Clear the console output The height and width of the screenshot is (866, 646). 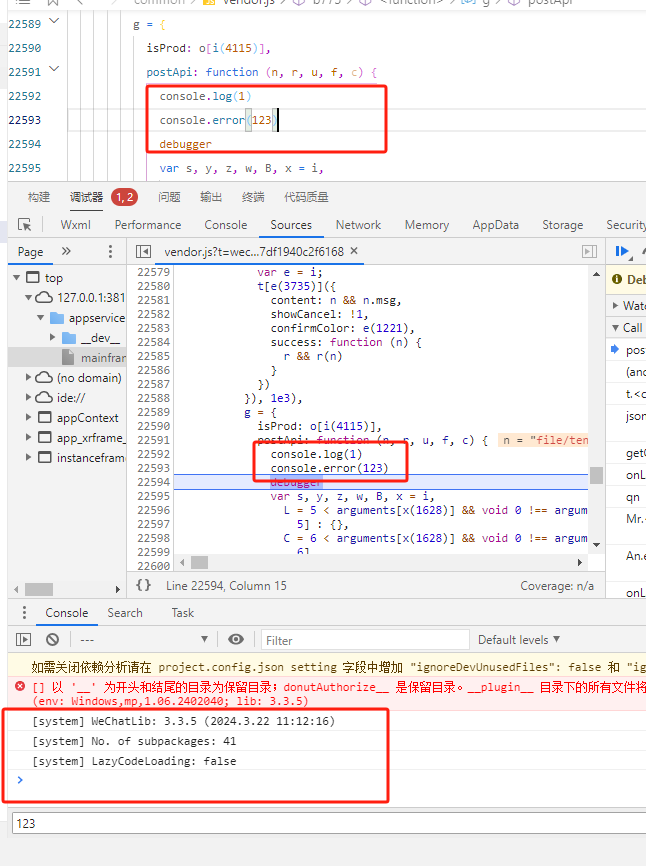[52, 640]
